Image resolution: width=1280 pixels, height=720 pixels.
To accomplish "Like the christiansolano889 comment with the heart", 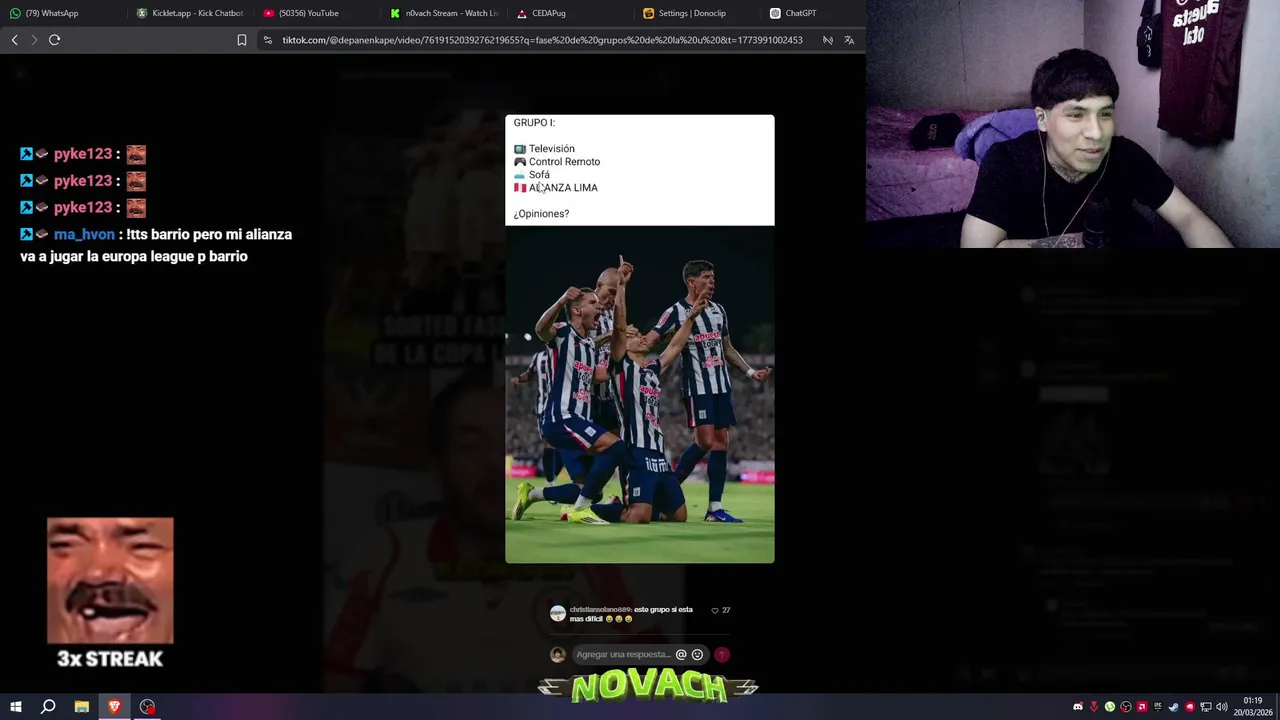I will pyautogui.click(x=714, y=610).
